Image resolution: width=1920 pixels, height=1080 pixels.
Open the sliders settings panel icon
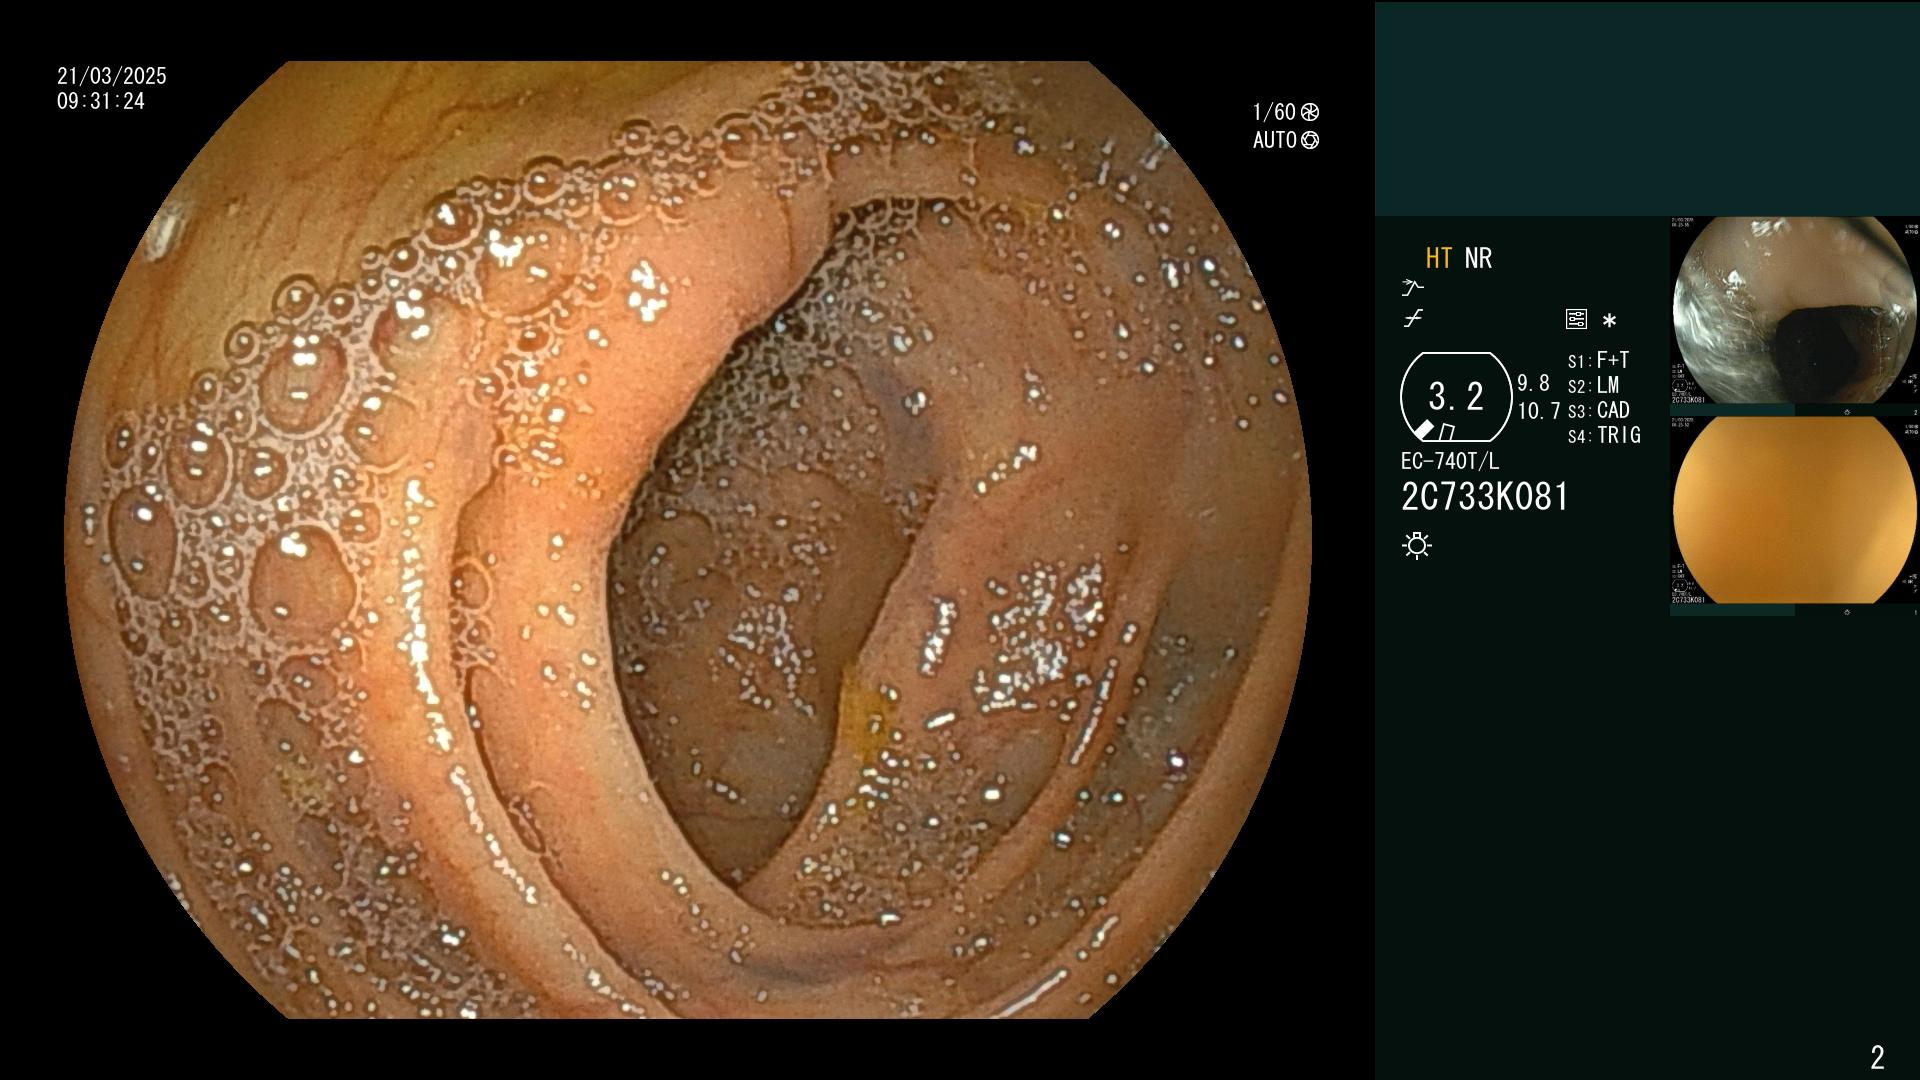click(1576, 320)
